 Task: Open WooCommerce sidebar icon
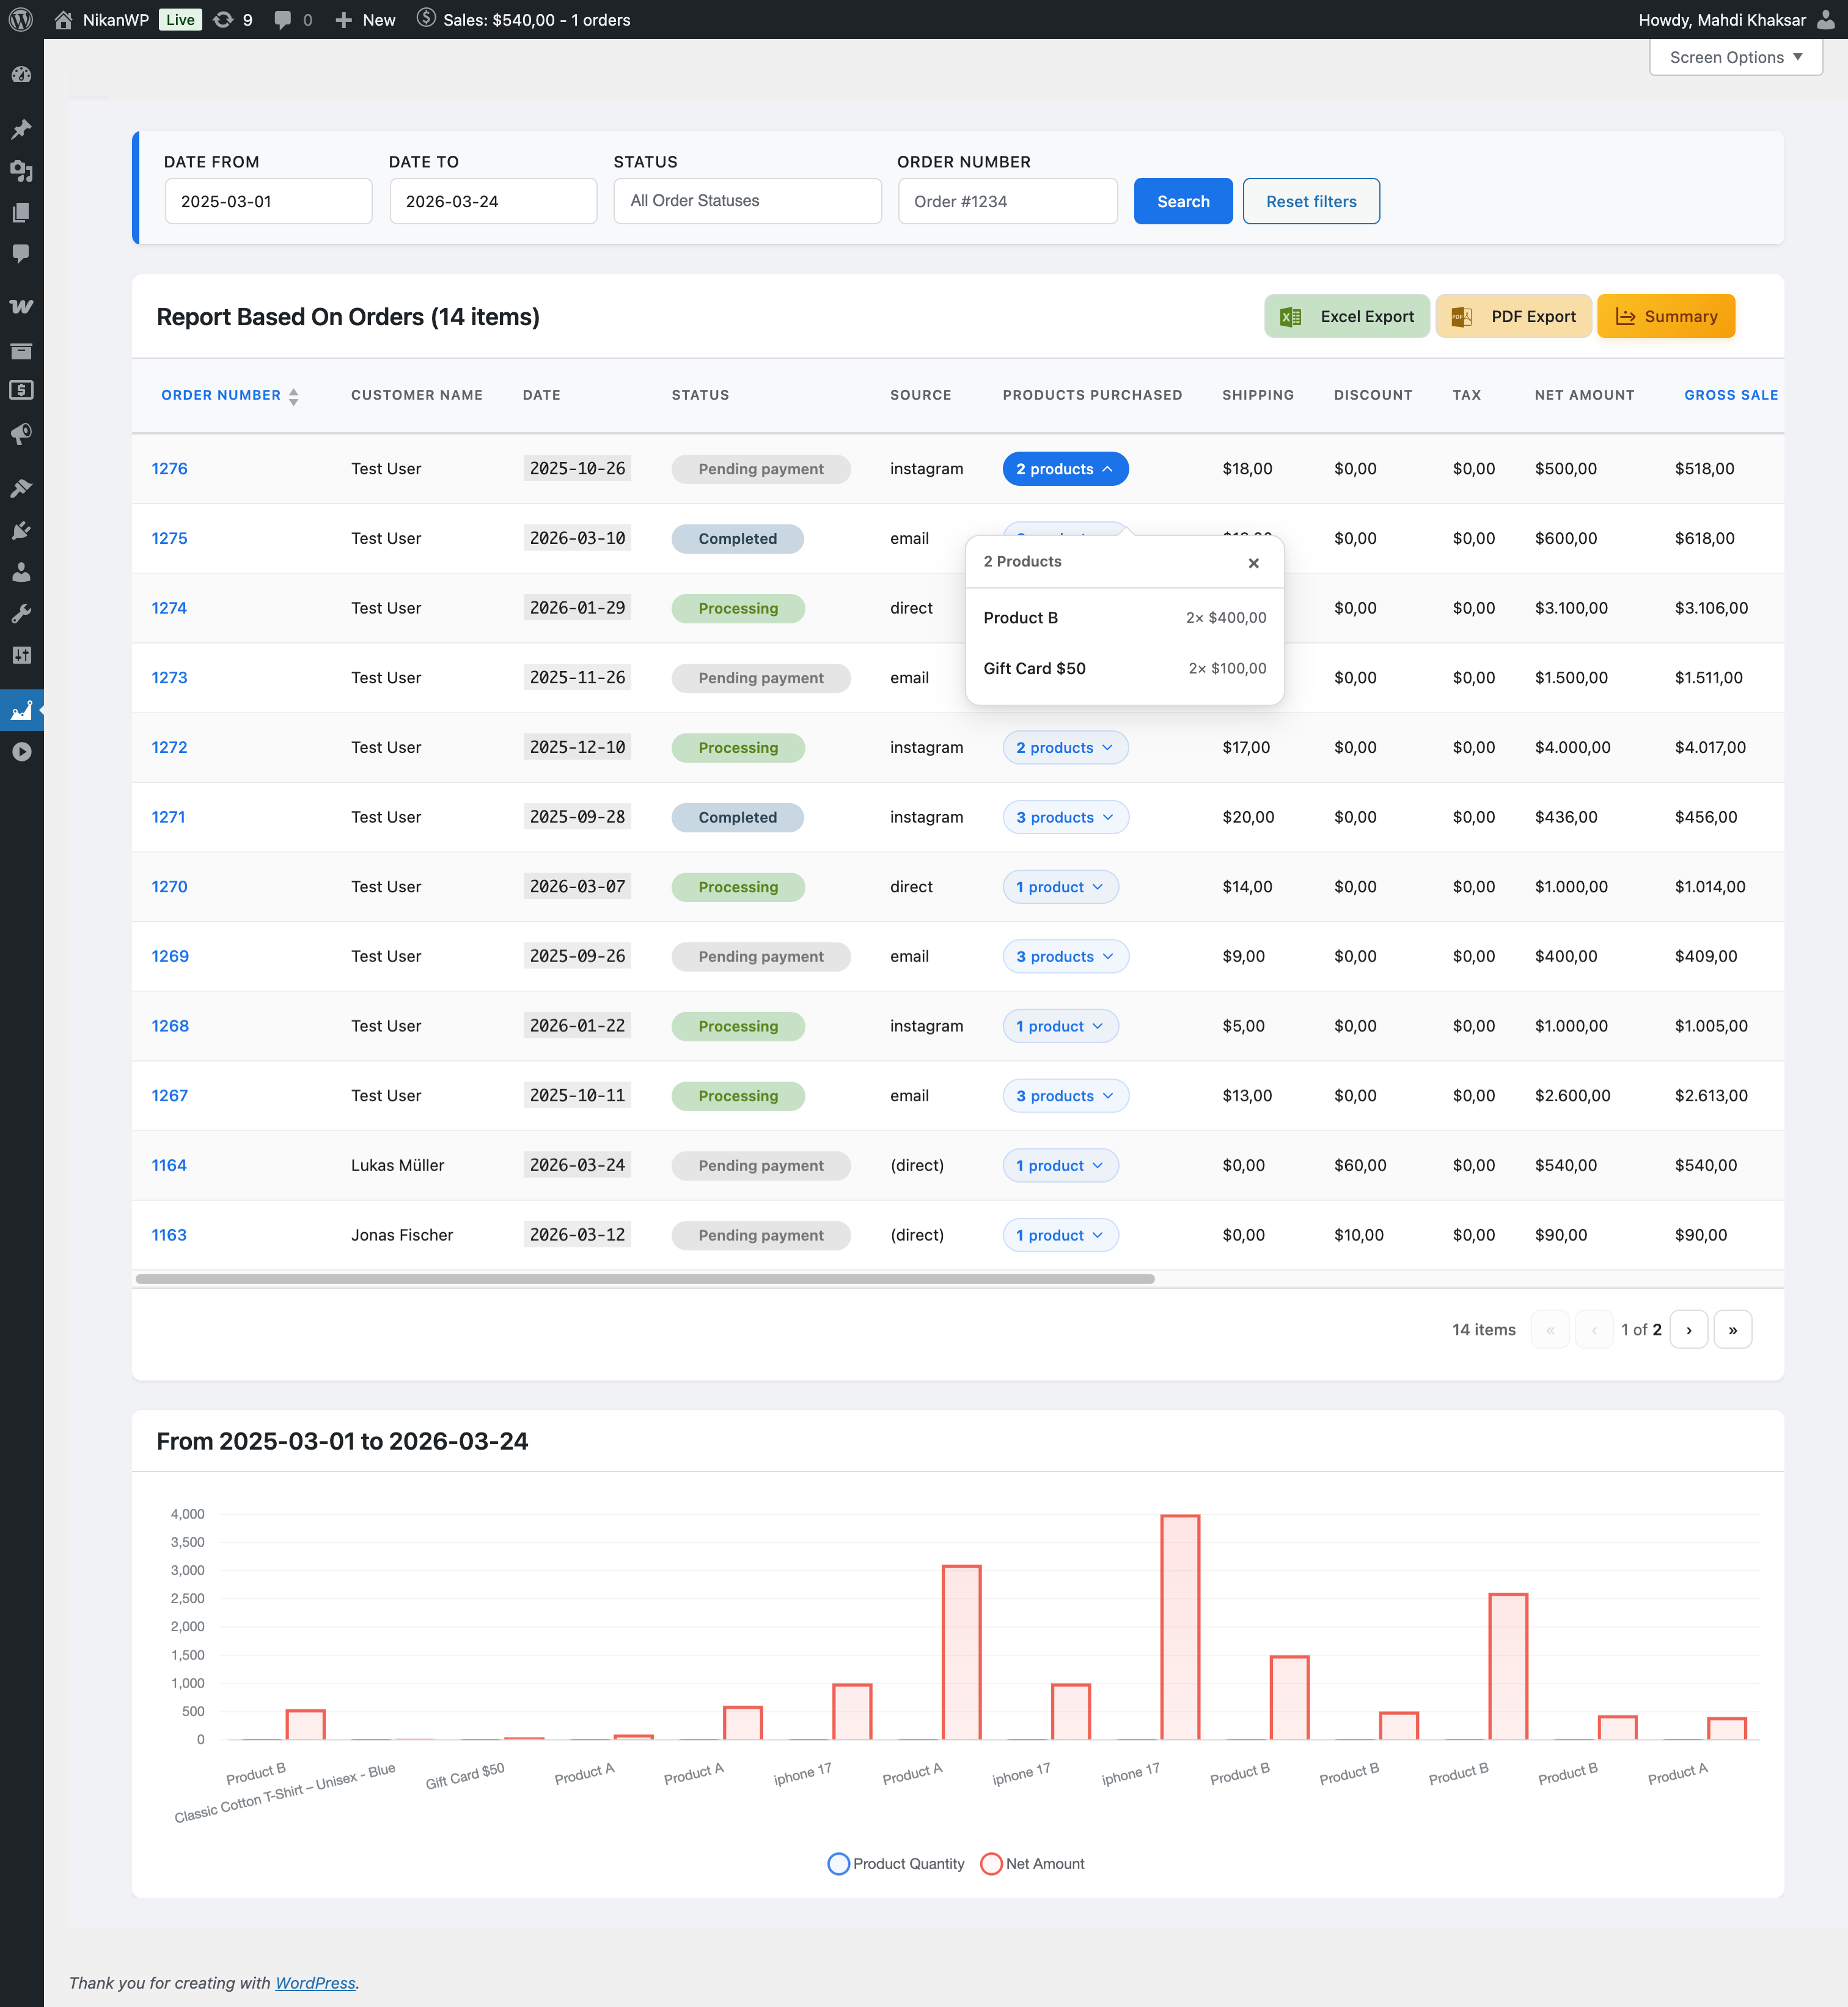pos(21,306)
